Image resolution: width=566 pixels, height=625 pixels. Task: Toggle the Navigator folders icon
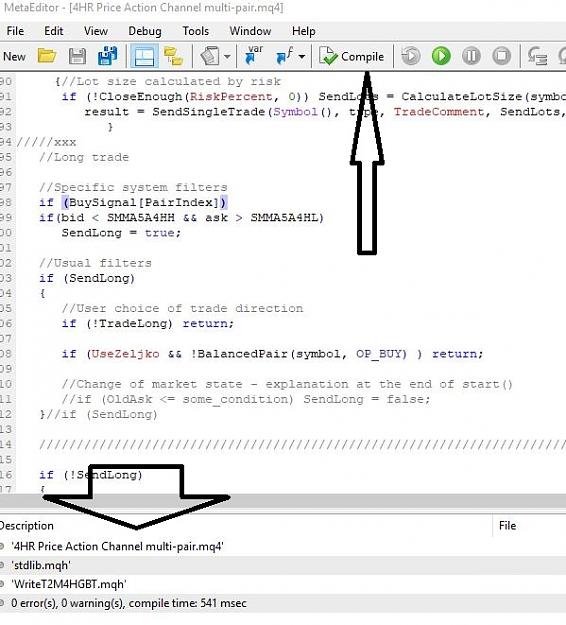[173, 56]
